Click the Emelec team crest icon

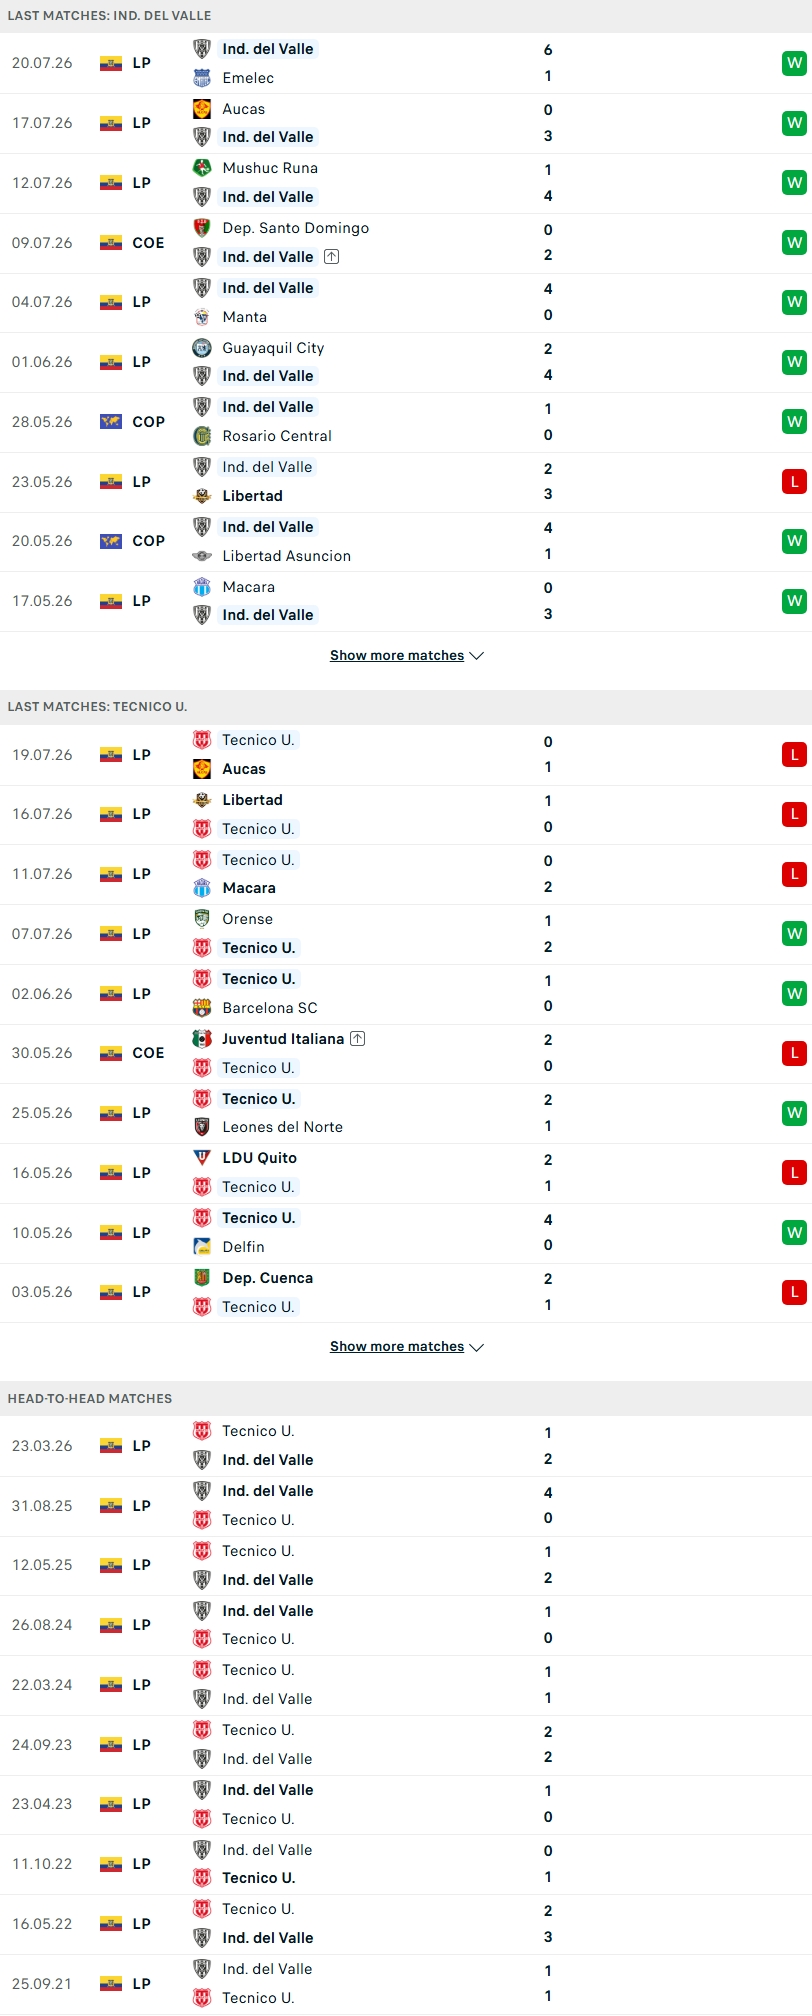(202, 78)
